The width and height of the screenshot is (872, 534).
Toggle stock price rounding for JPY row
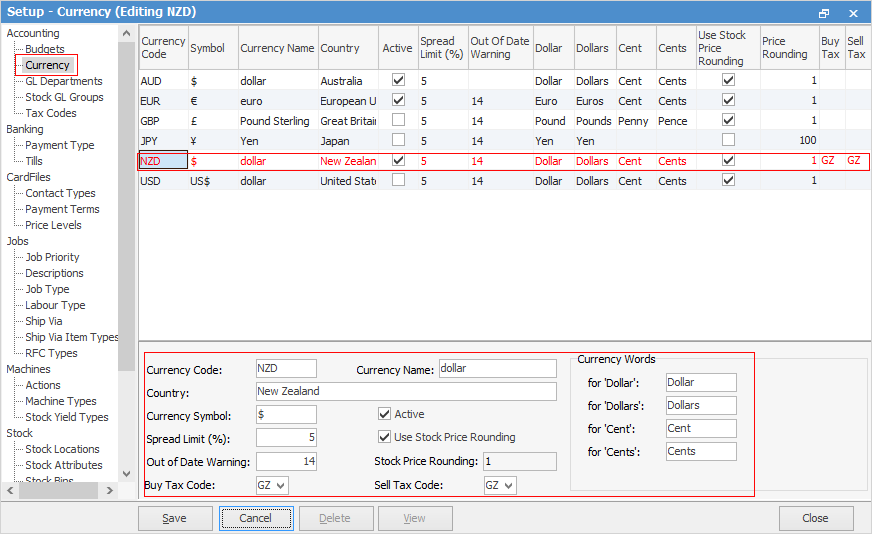point(728,141)
